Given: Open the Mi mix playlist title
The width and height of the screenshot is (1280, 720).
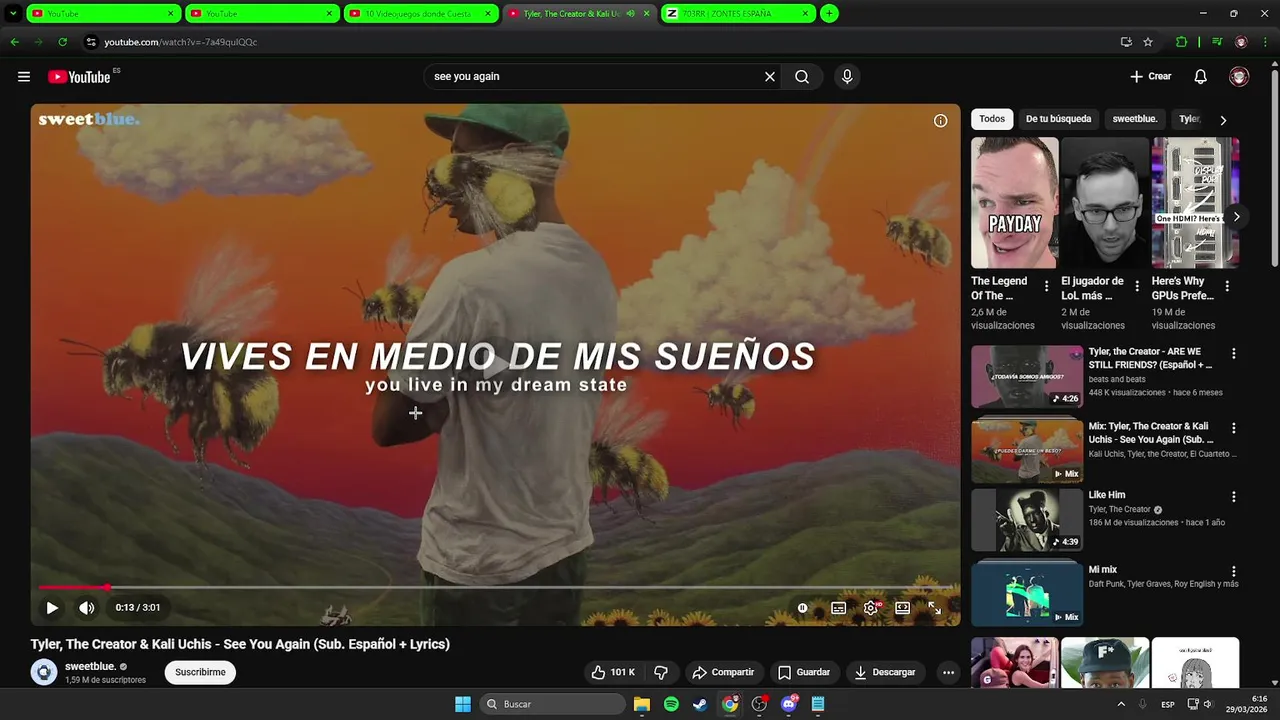Looking at the screenshot, I should coord(1103,570).
